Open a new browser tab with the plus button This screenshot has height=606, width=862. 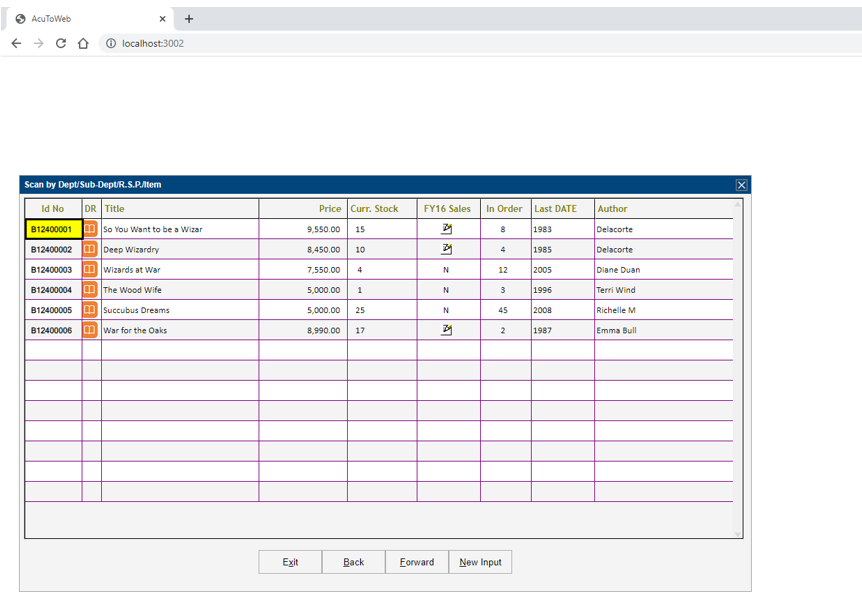click(x=189, y=17)
